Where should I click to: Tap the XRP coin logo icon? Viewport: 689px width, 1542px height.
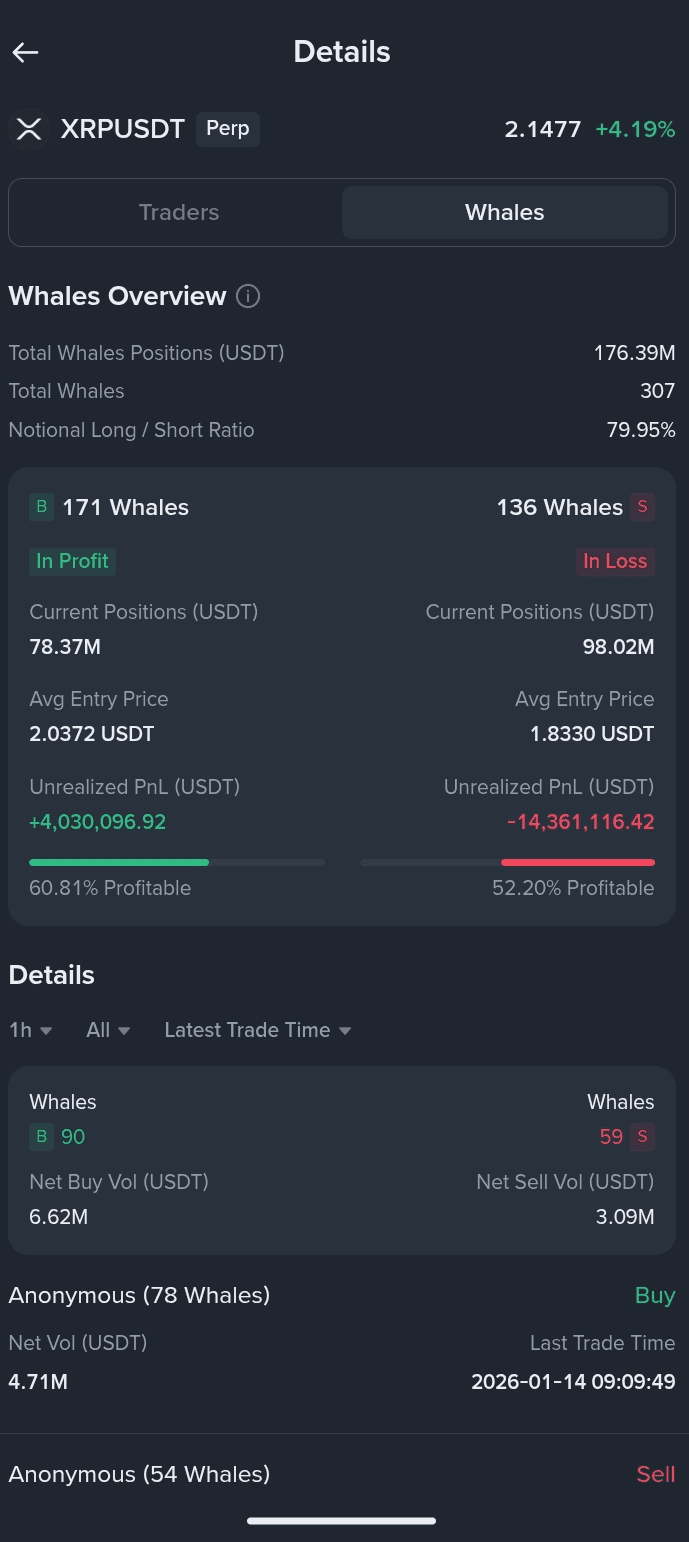coord(29,129)
